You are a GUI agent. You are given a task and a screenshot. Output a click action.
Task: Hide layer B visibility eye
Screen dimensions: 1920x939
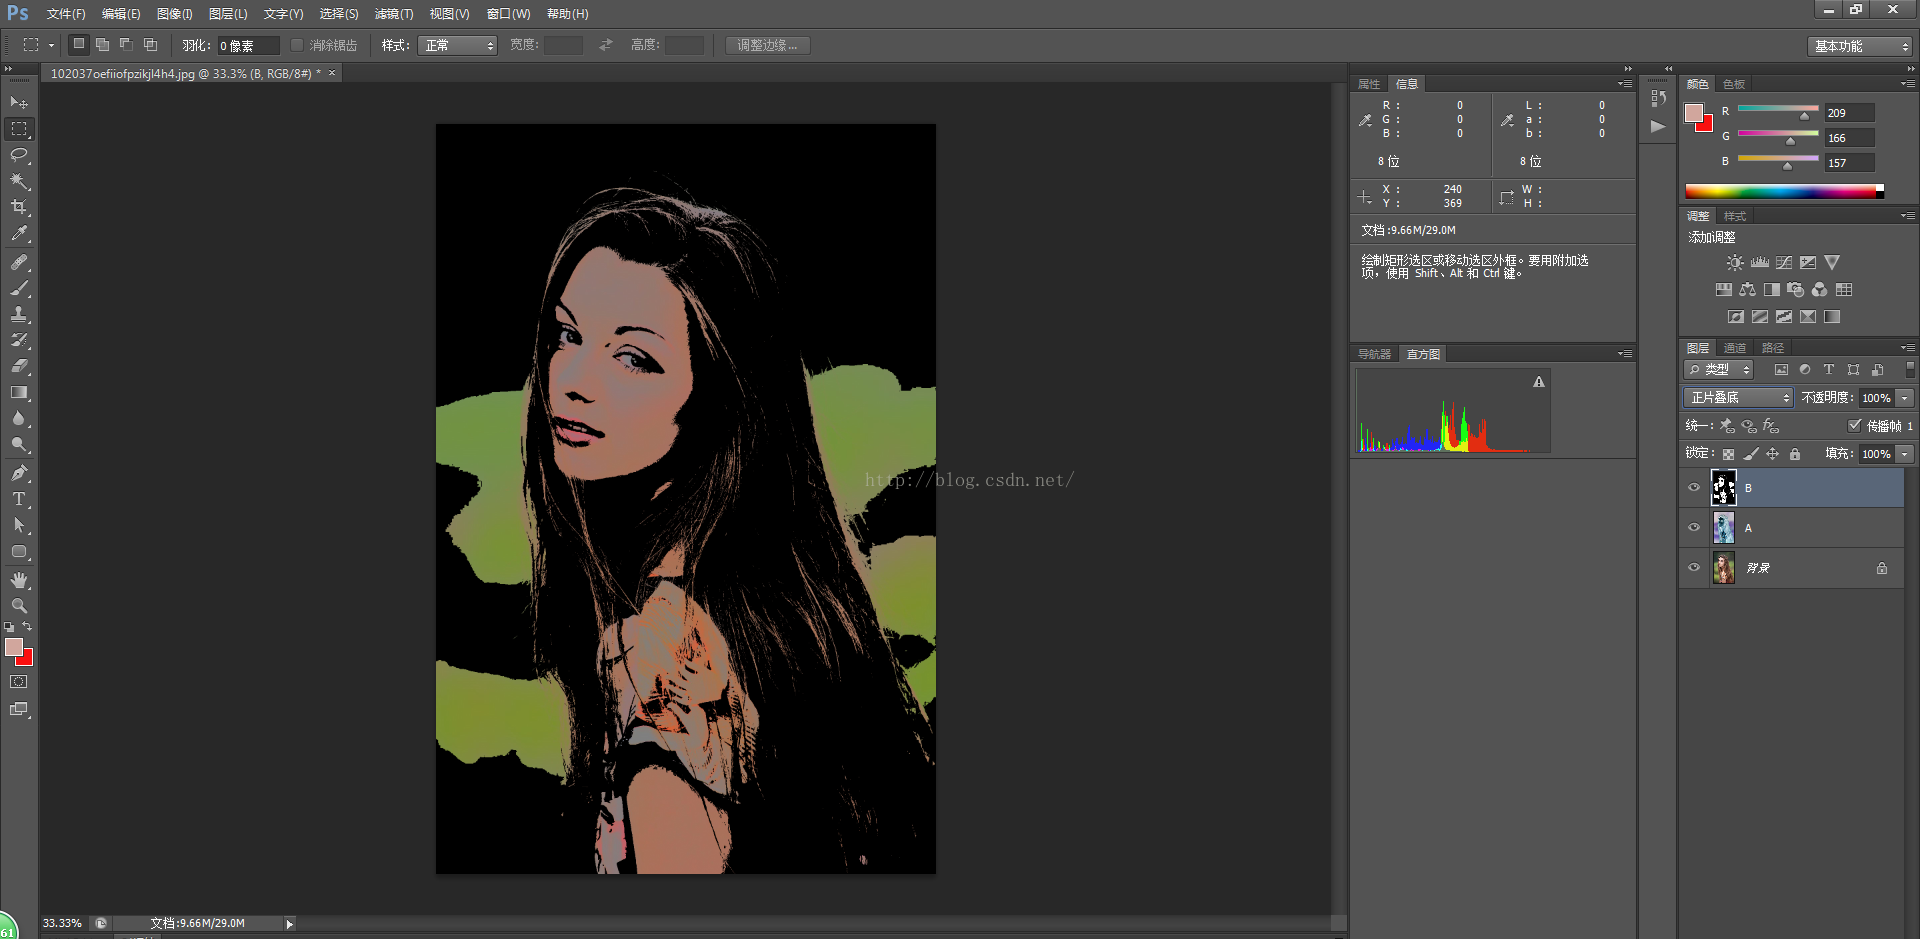(x=1694, y=488)
